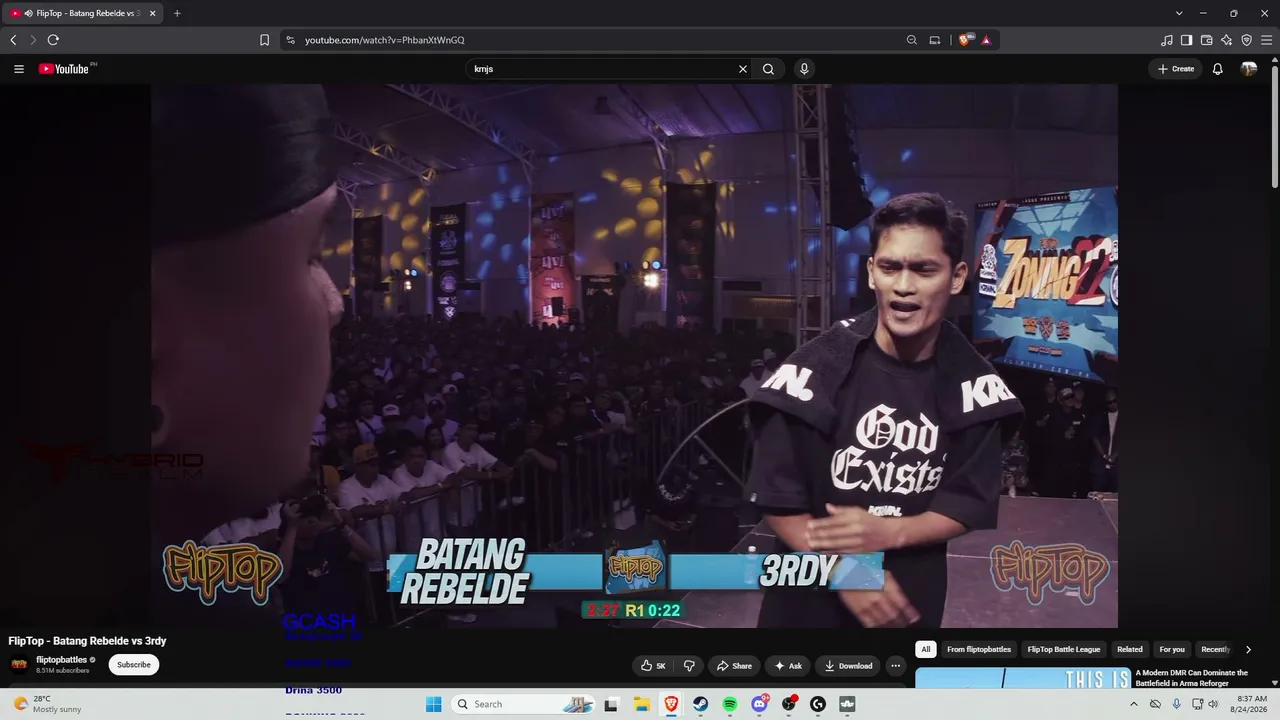Clear the search box with the X
The image size is (1280, 720).
(743, 69)
